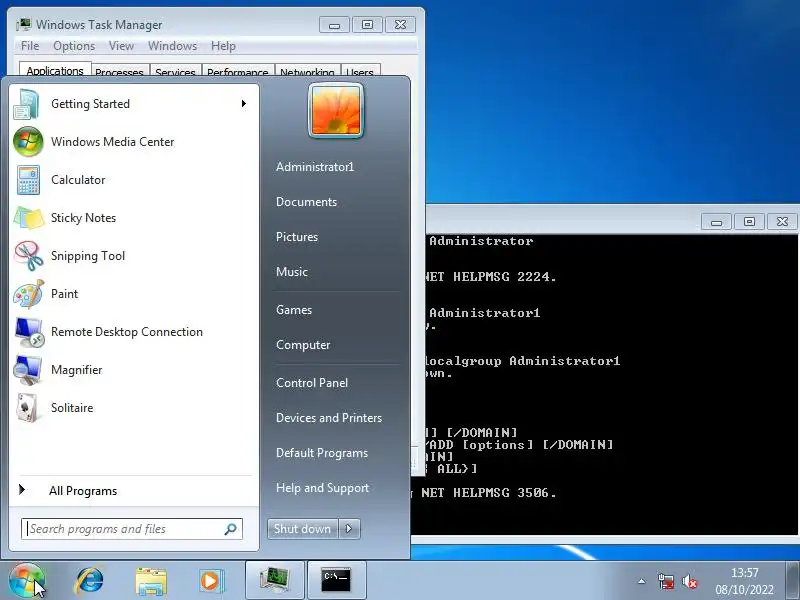Open the Snipping Tool

[x=132, y=256]
